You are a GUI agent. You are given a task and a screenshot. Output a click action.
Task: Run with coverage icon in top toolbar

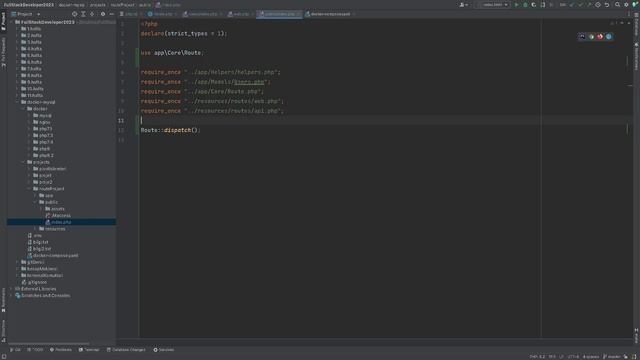(x=534, y=4)
